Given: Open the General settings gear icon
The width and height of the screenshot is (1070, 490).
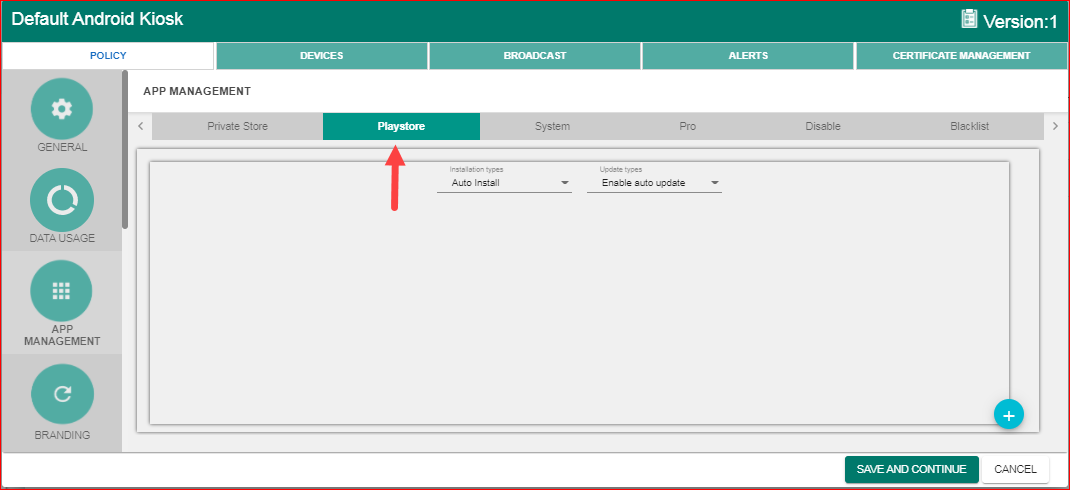Looking at the screenshot, I should click(x=62, y=109).
